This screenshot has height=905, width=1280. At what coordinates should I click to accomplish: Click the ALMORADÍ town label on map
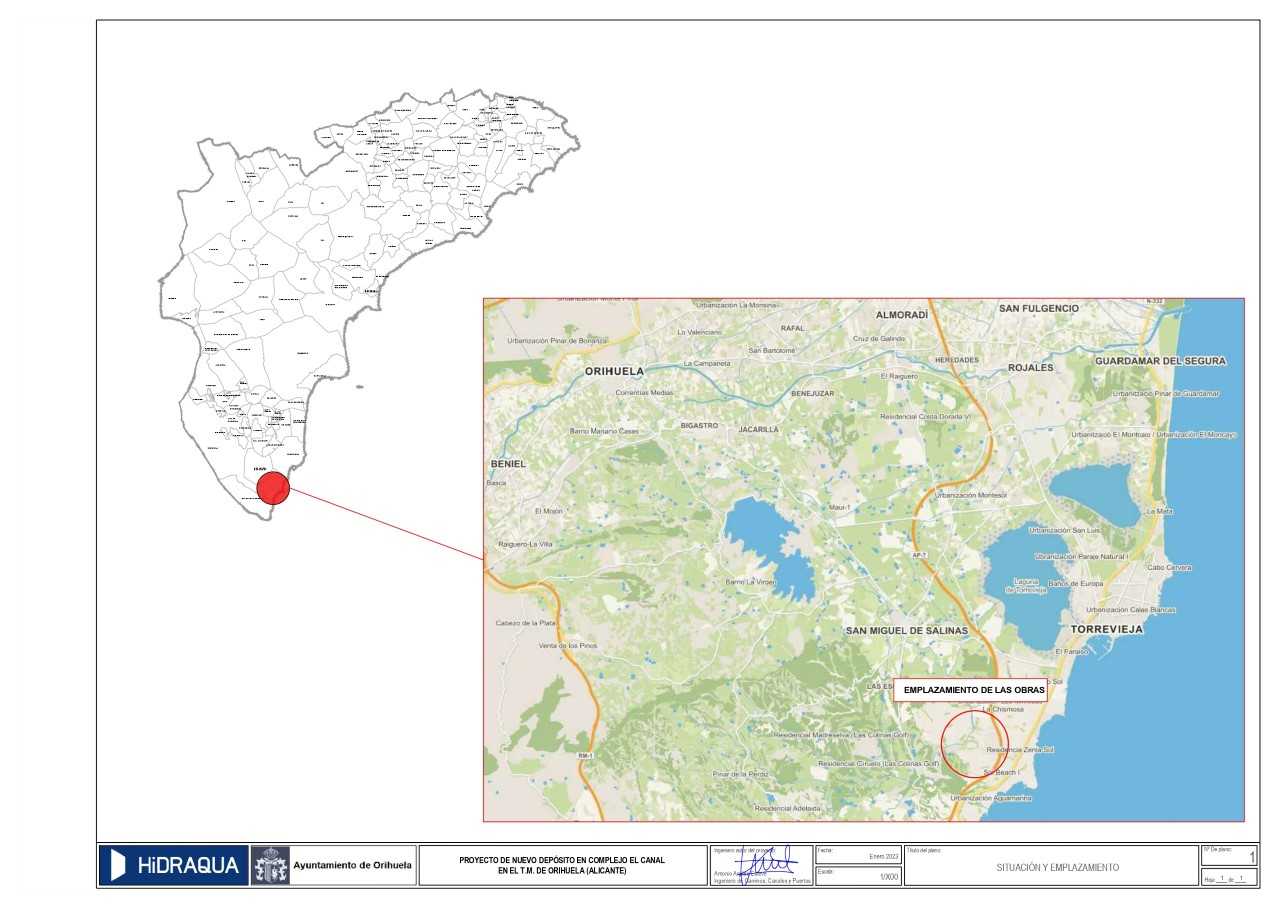tap(902, 314)
